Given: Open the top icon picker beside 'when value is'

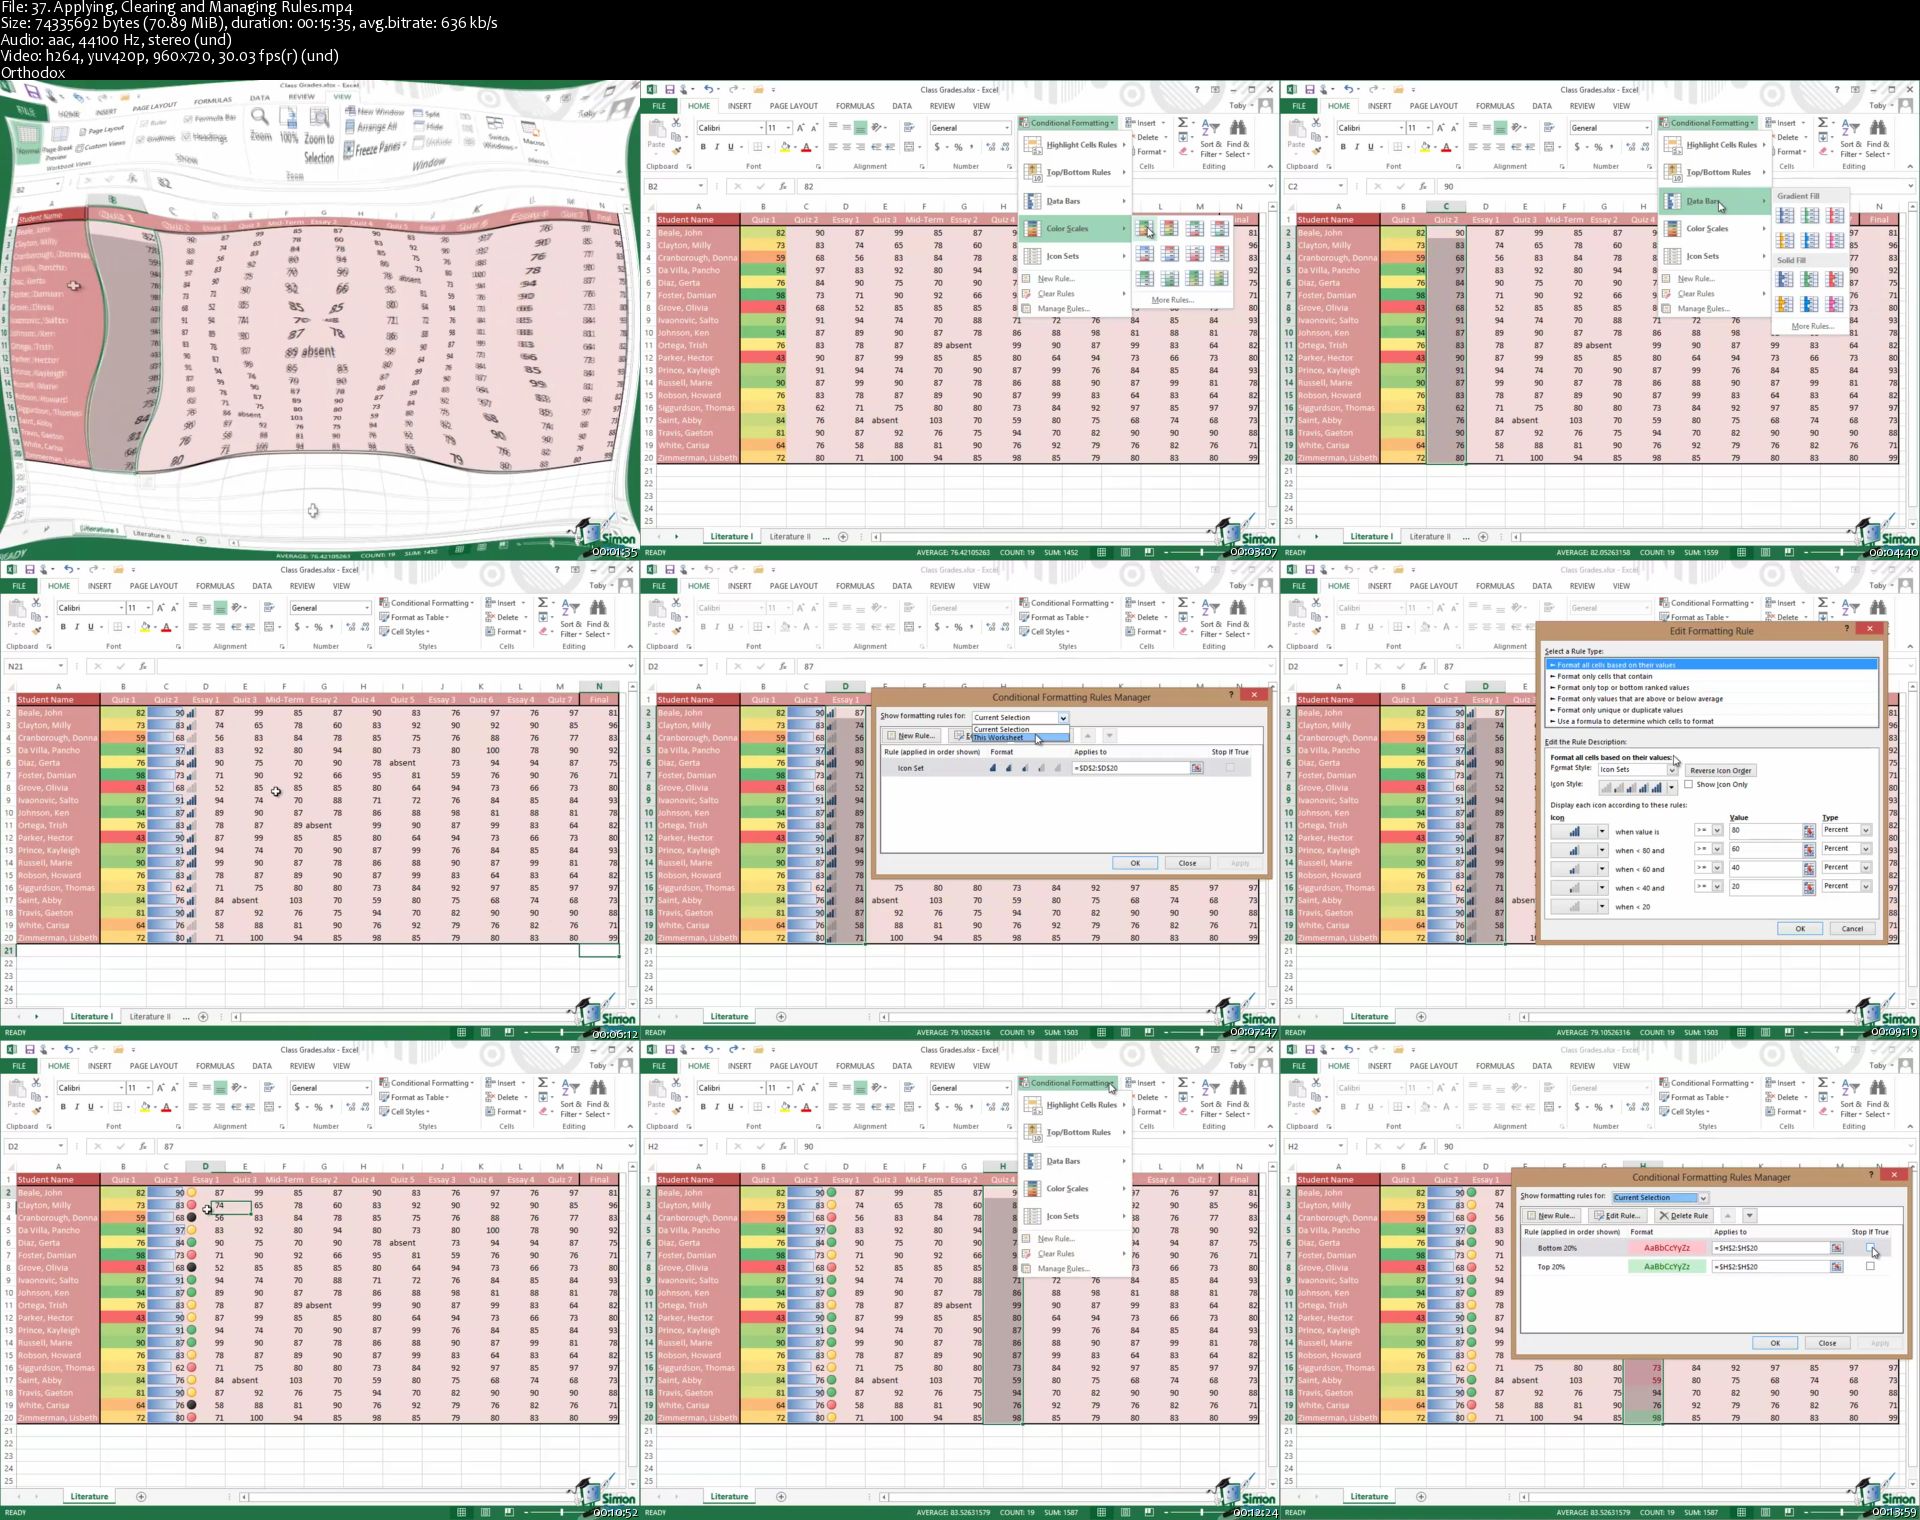Looking at the screenshot, I should coord(1601,832).
